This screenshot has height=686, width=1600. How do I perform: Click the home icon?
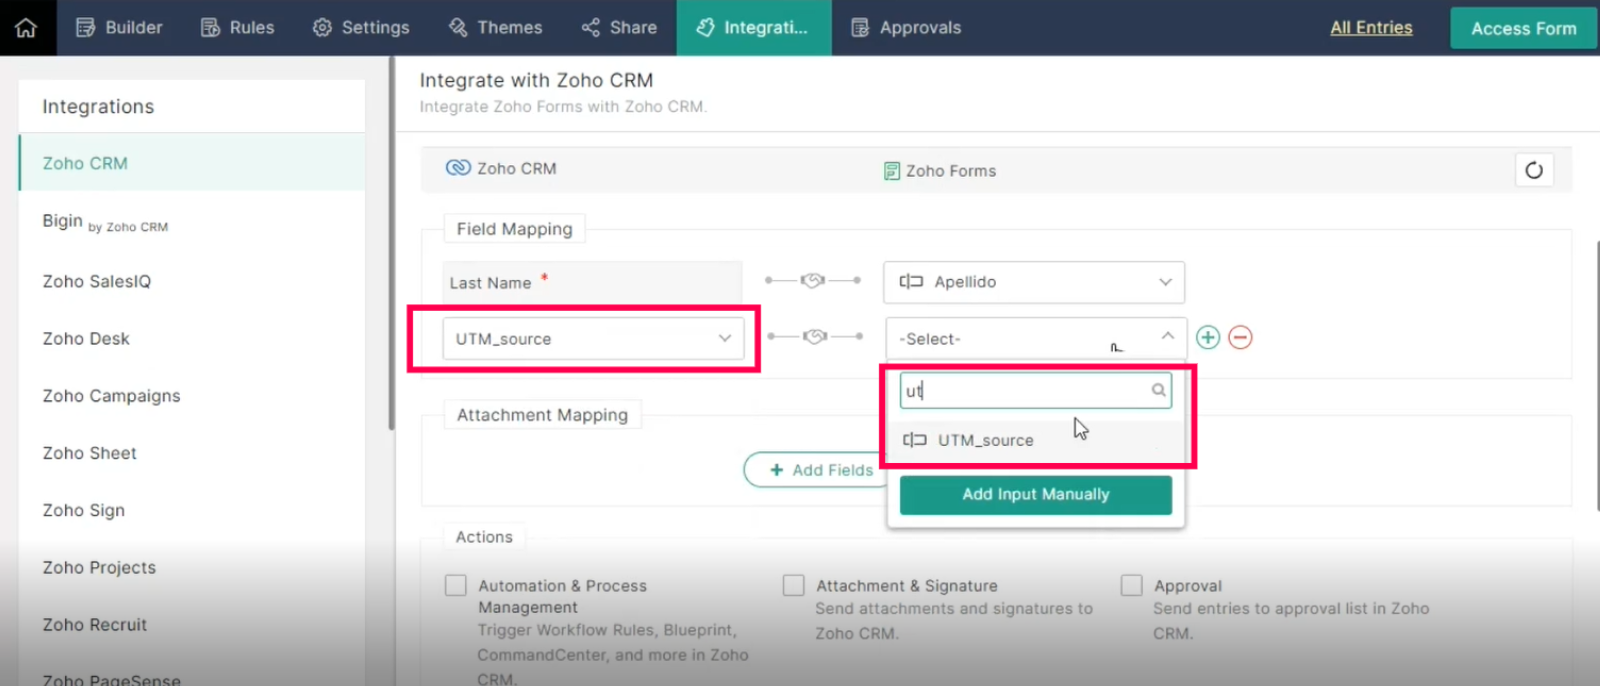coord(26,28)
